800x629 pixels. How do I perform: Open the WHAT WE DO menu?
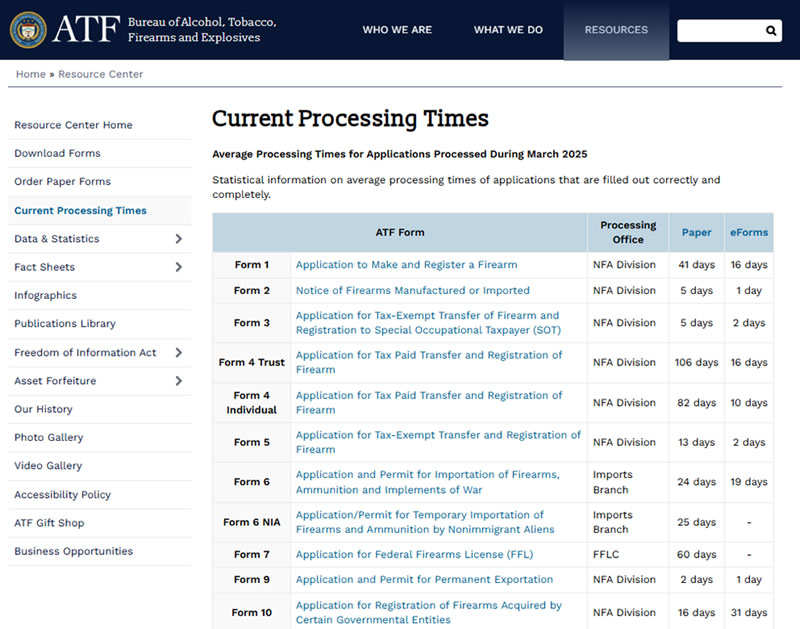click(x=508, y=30)
